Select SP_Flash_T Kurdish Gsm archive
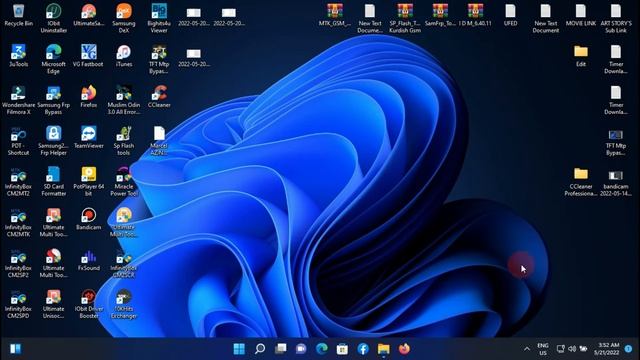 405,18
